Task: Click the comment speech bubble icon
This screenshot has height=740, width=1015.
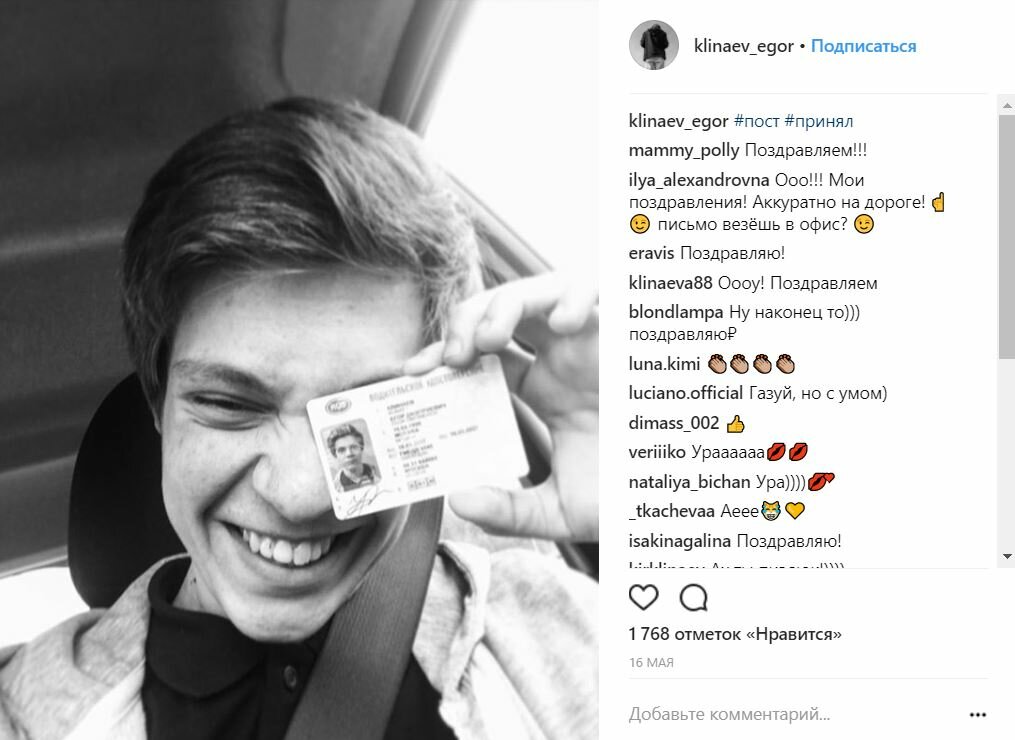Action: click(693, 598)
